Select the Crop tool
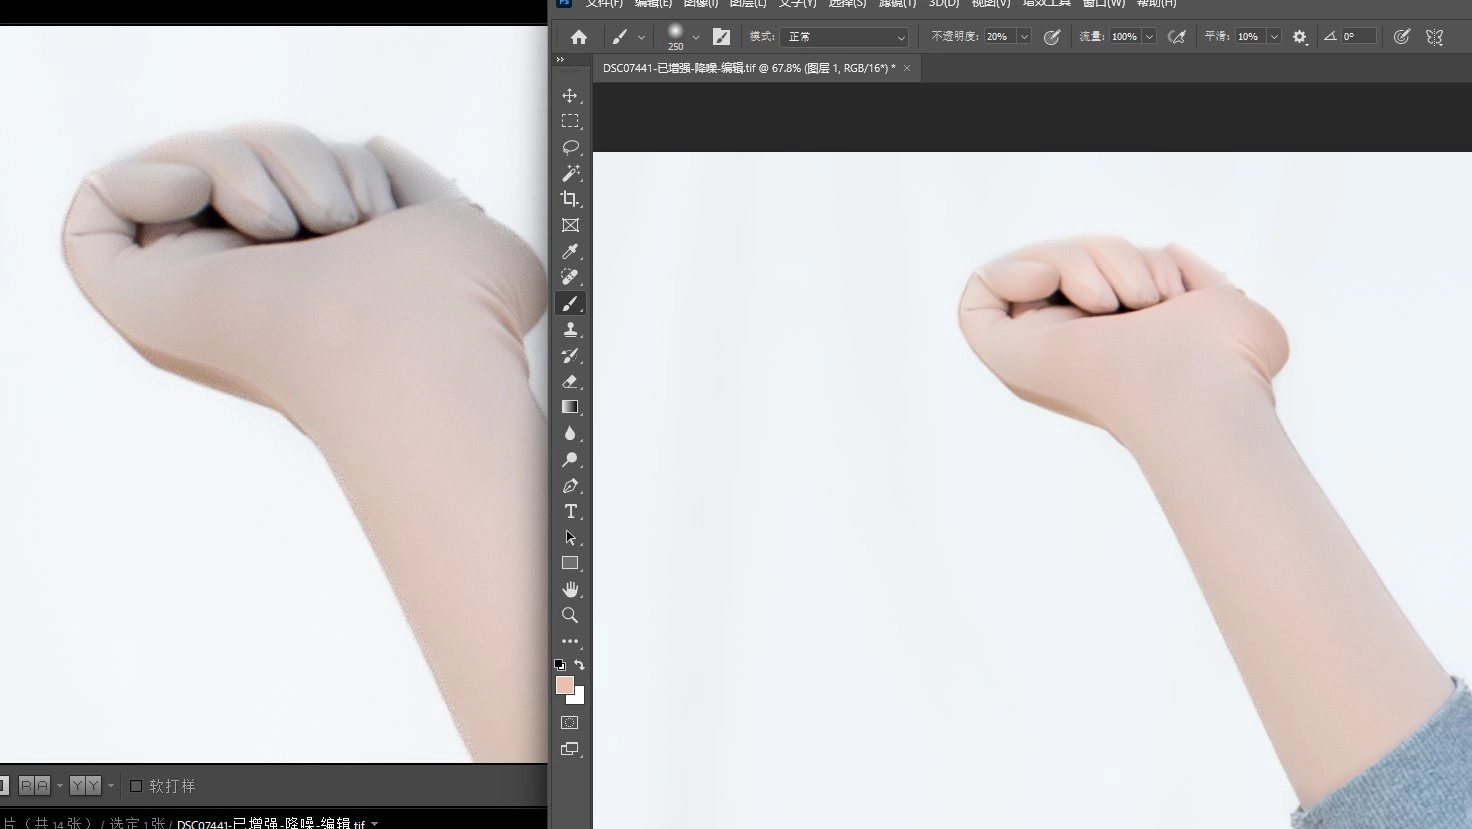1472x829 pixels. coord(570,199)
